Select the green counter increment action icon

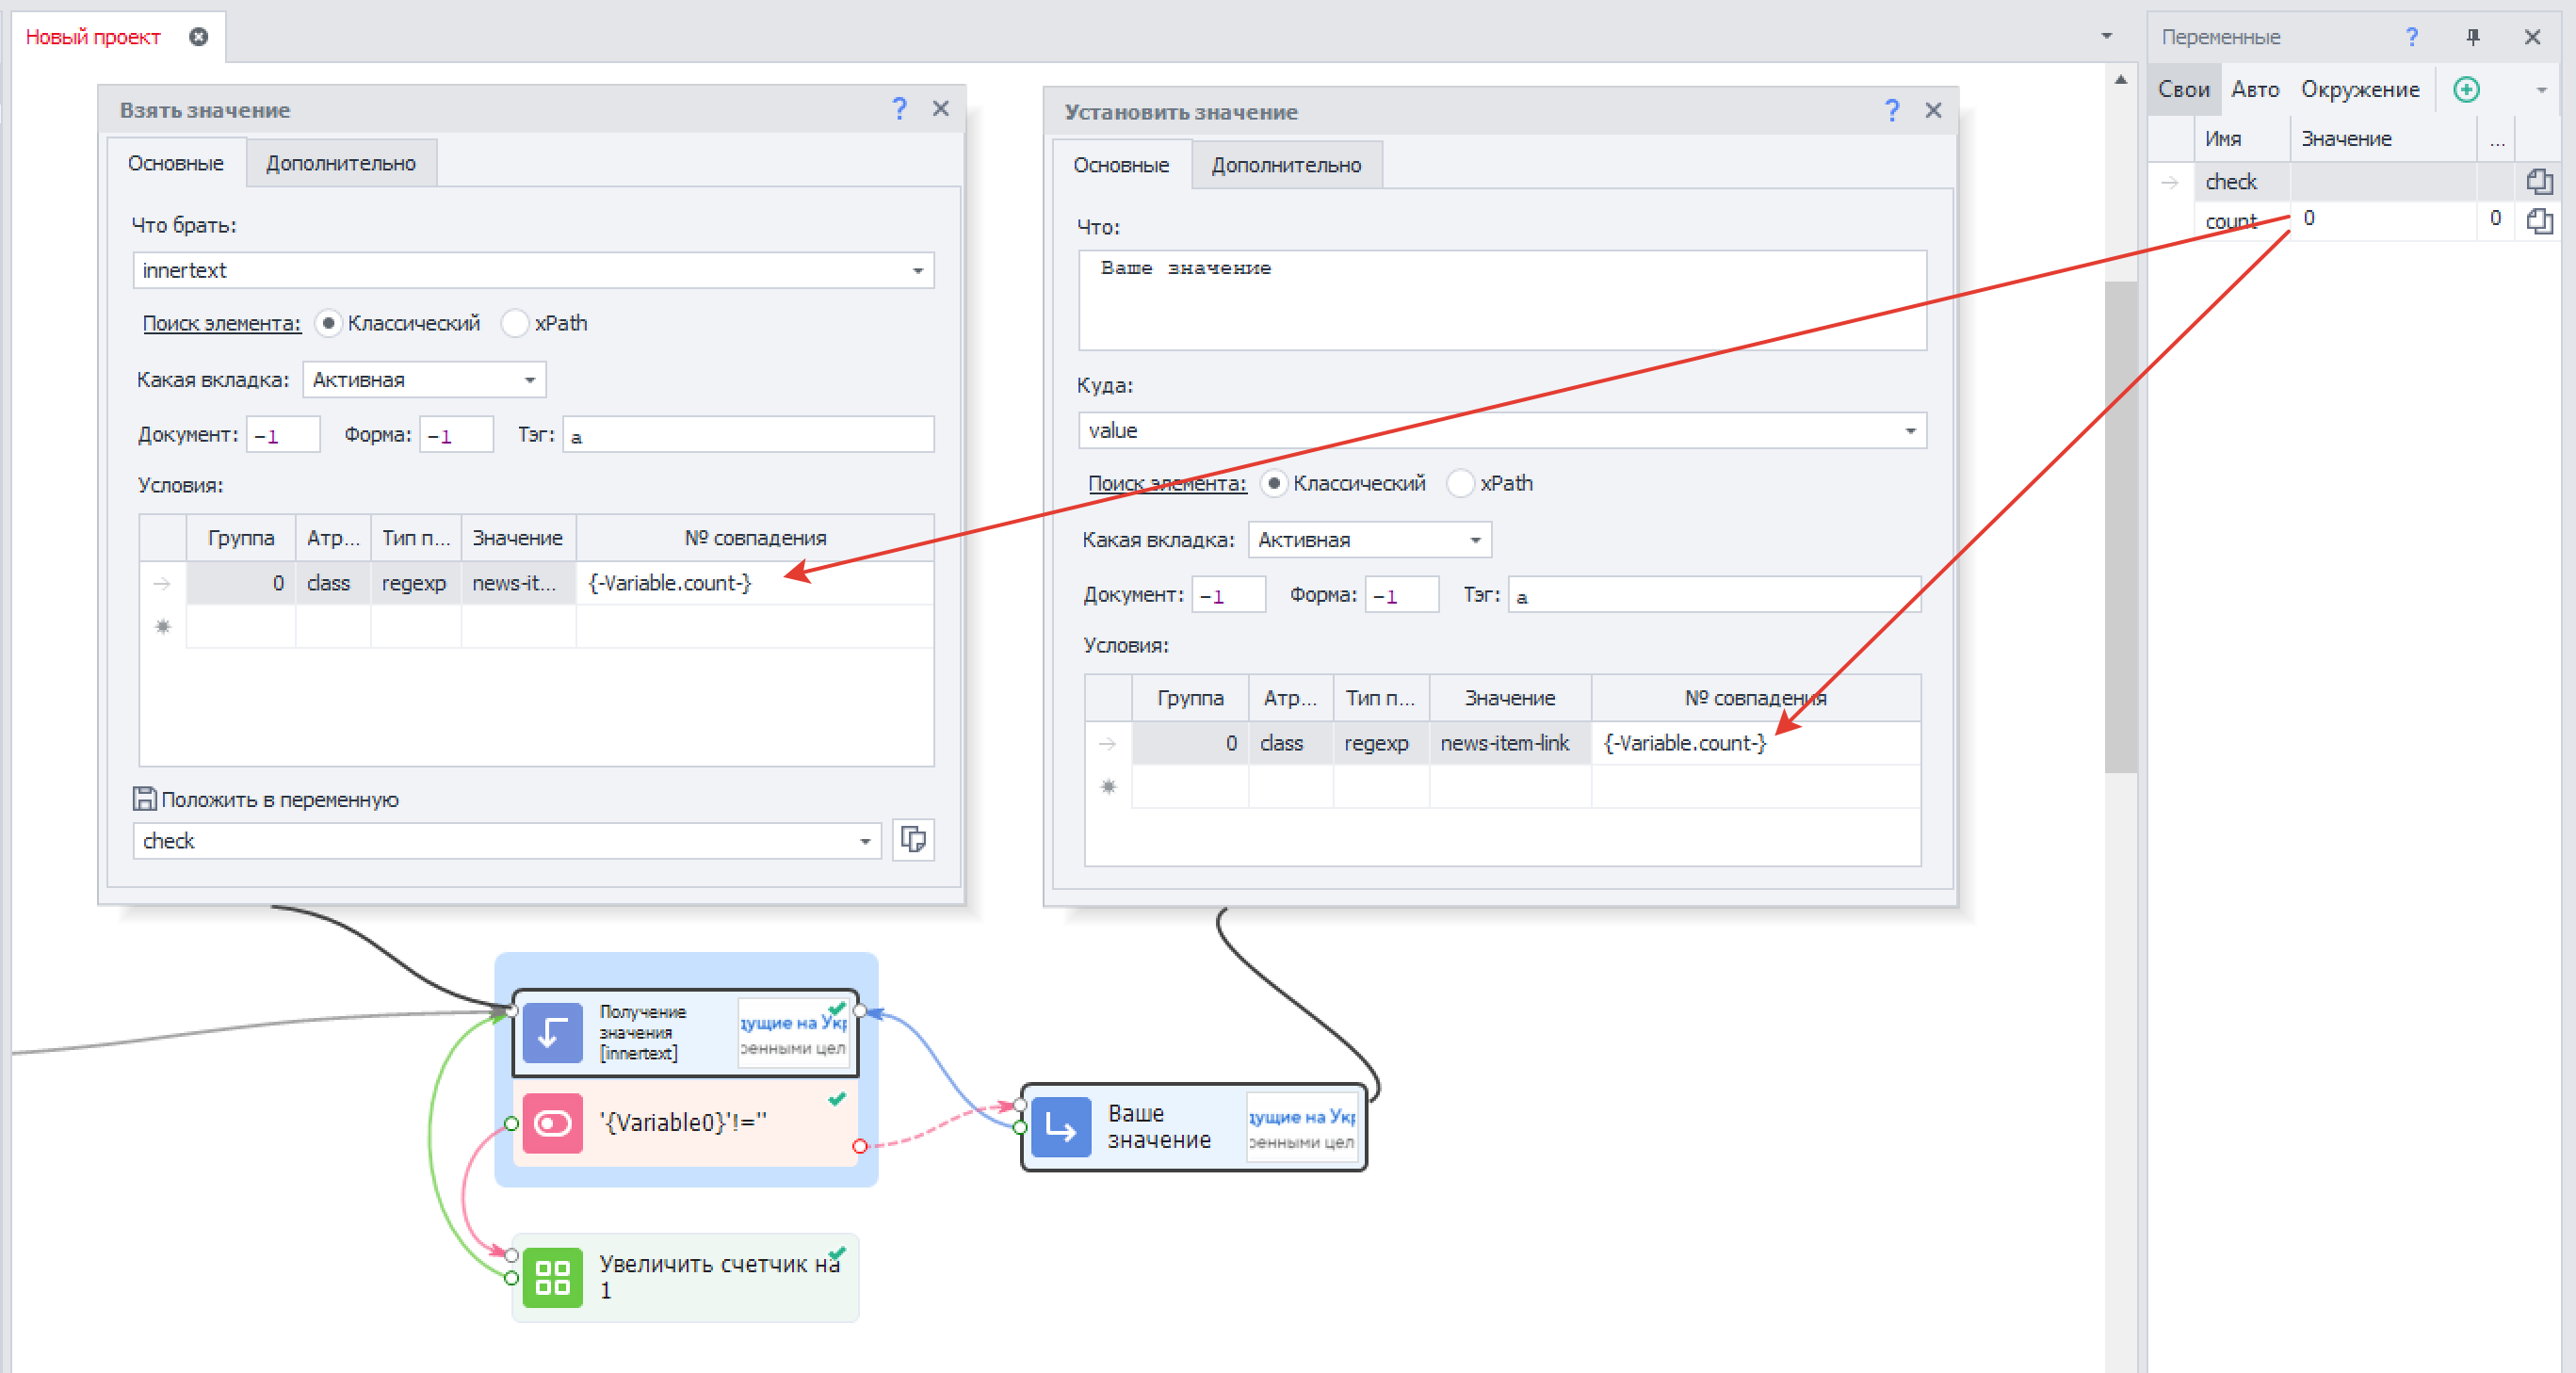(552, 1277)
